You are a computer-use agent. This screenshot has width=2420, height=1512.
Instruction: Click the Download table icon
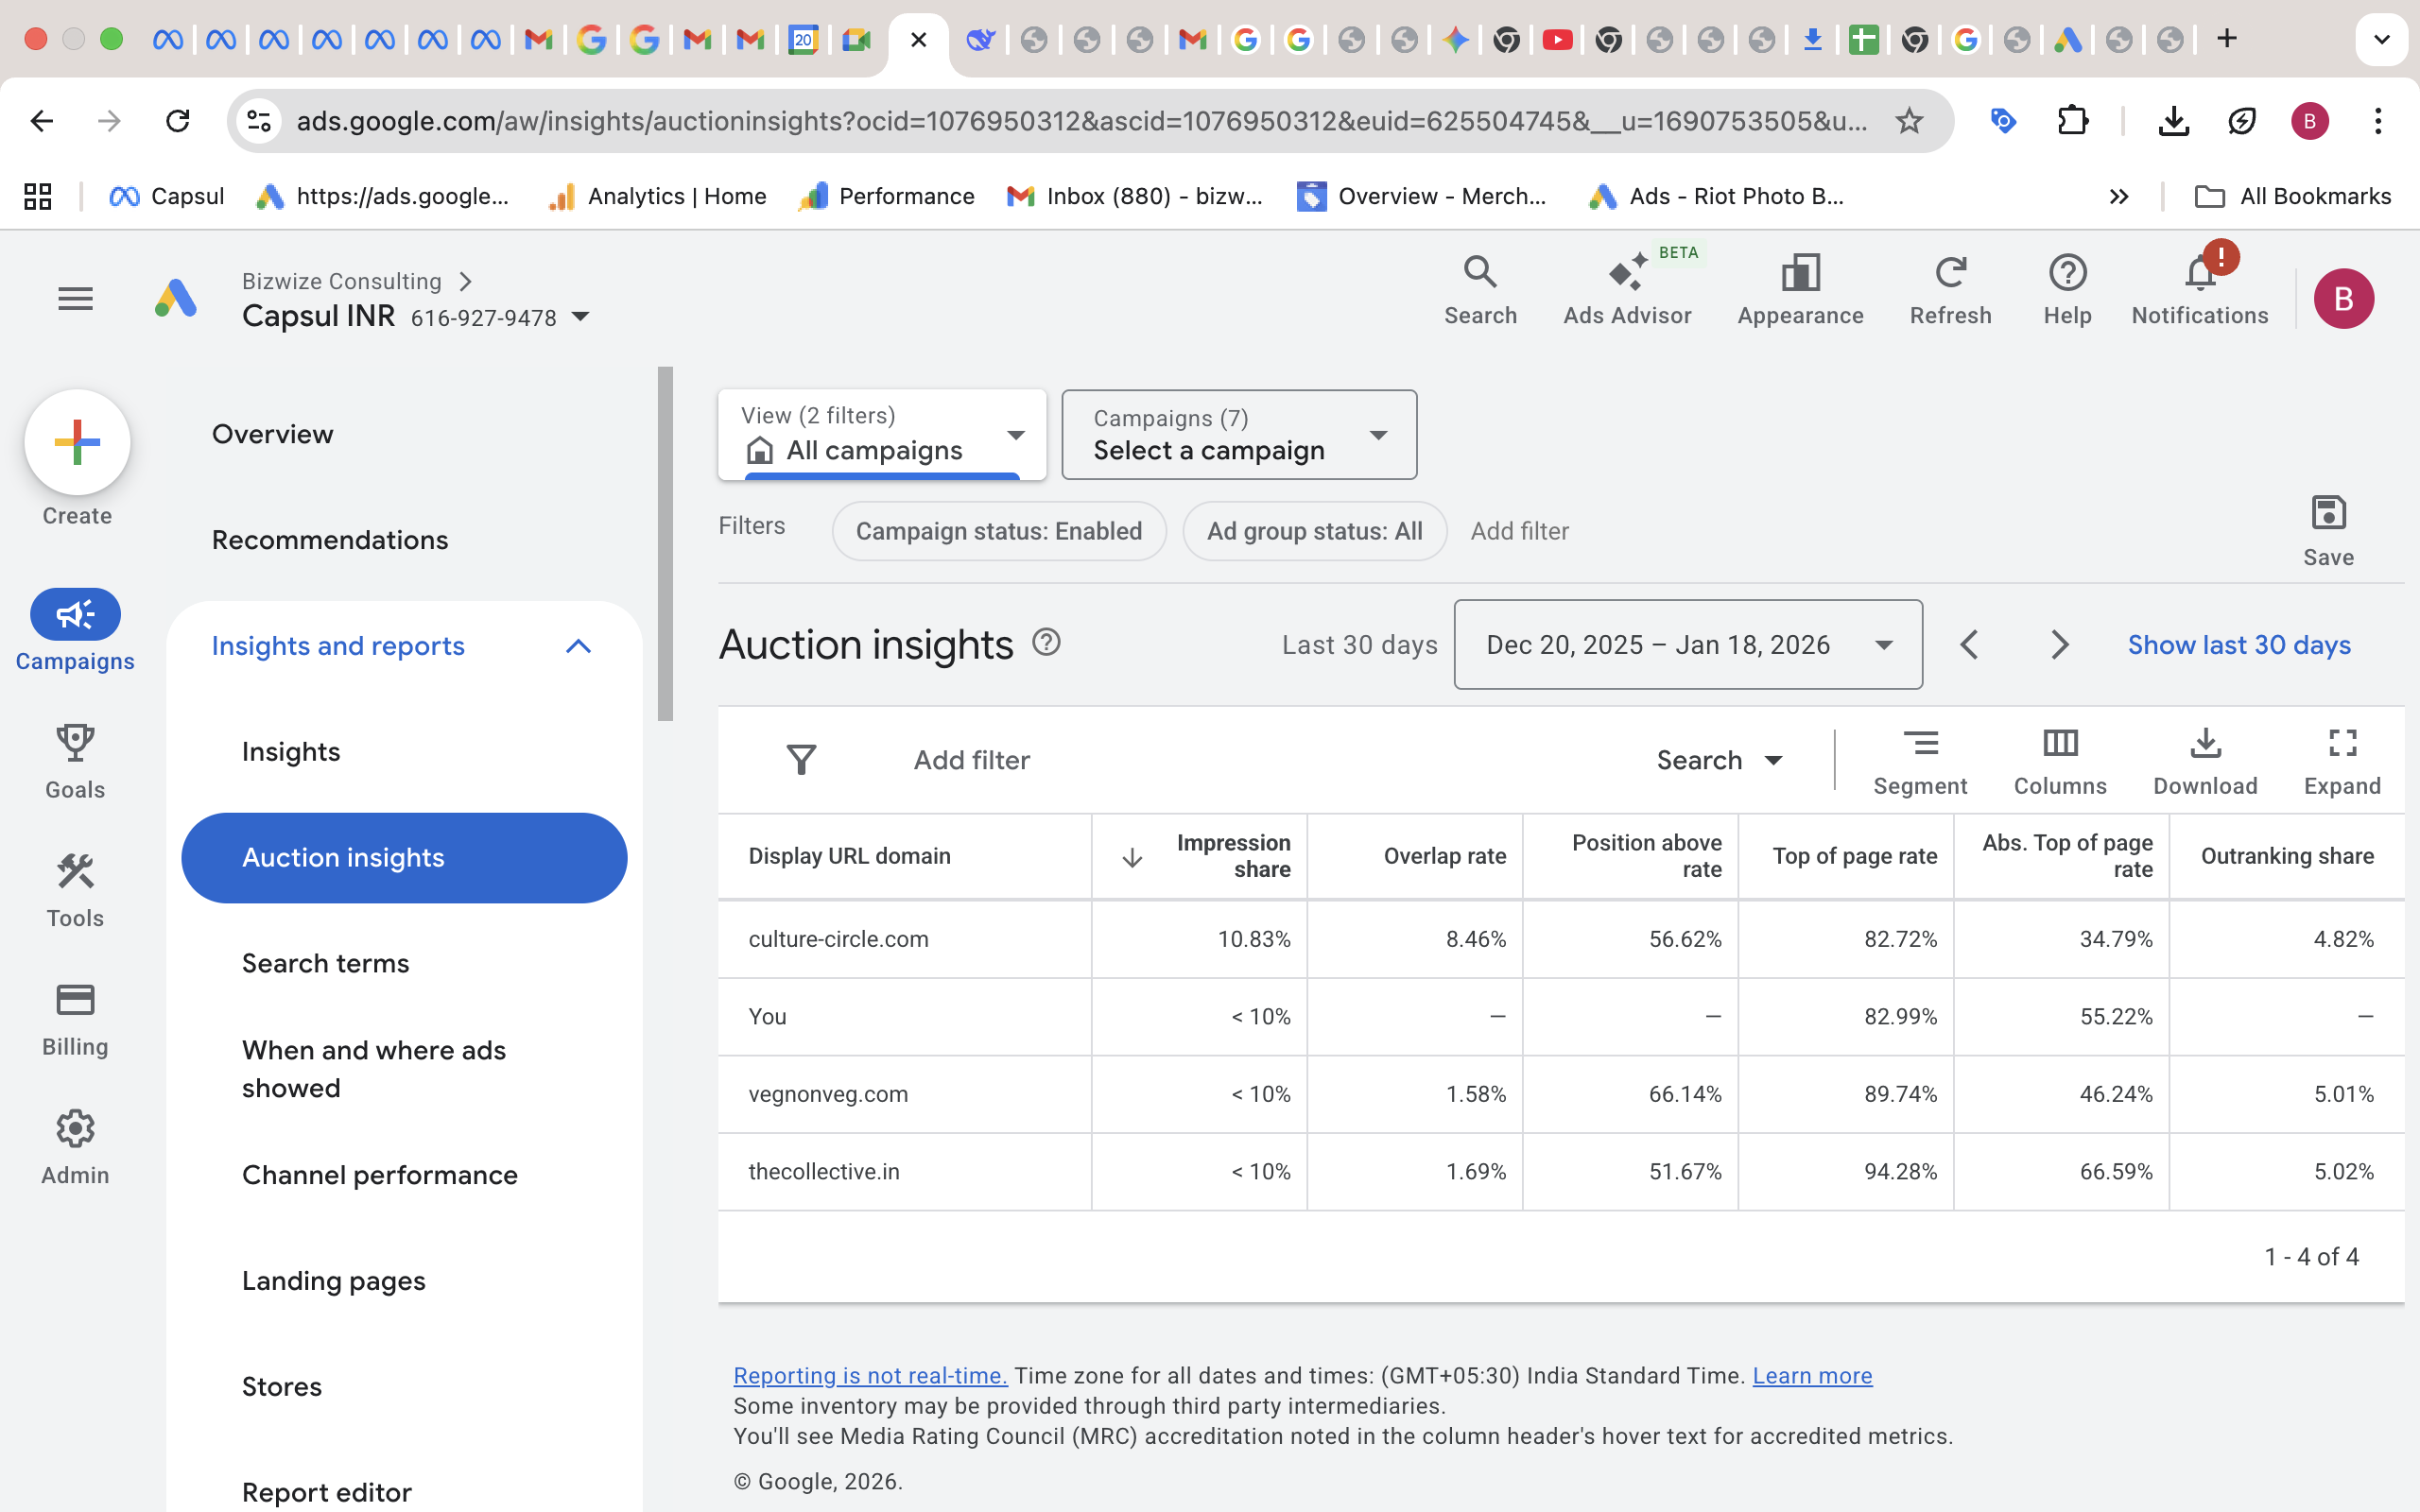coord(2204,759)
